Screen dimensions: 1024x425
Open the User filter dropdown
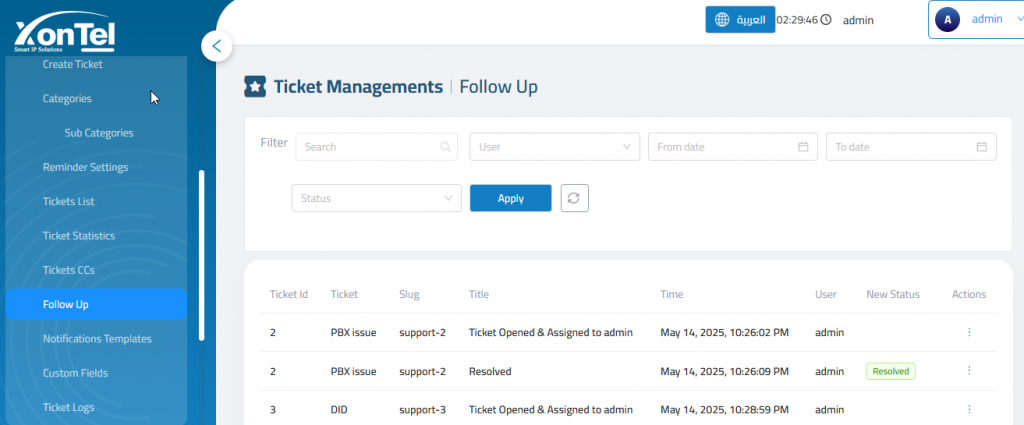click(x=554, y=147)
